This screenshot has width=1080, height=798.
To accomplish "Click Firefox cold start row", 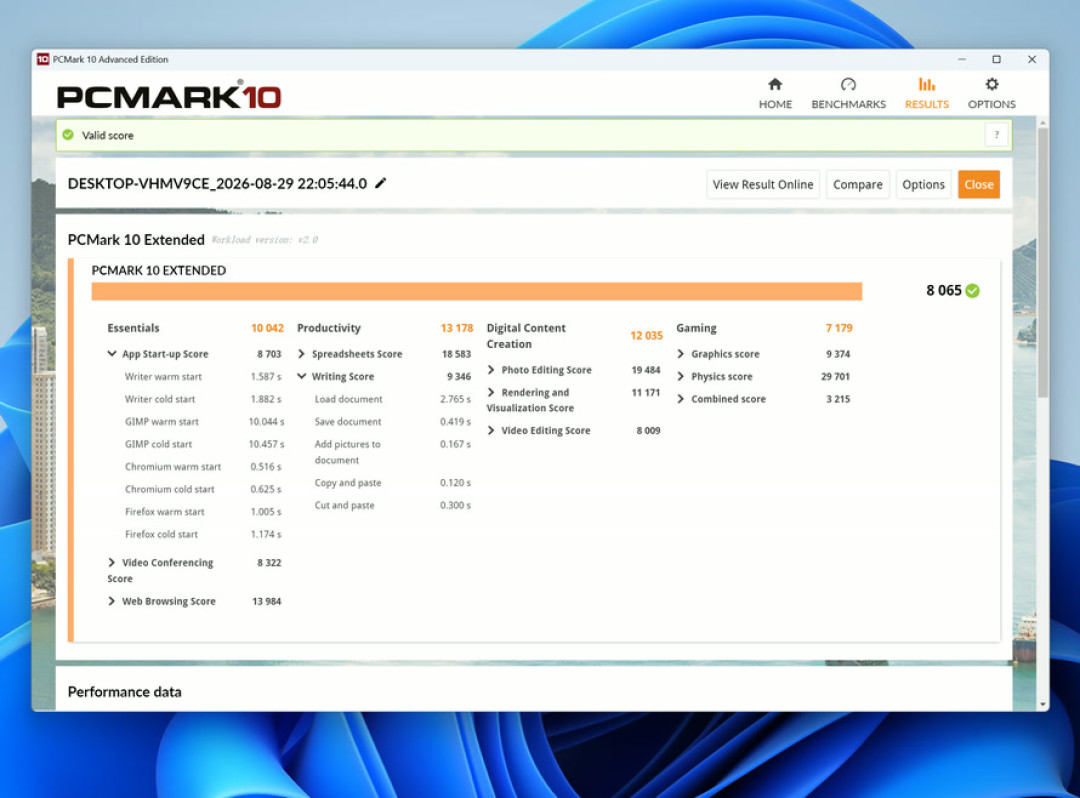I will (x=202, y=534).
